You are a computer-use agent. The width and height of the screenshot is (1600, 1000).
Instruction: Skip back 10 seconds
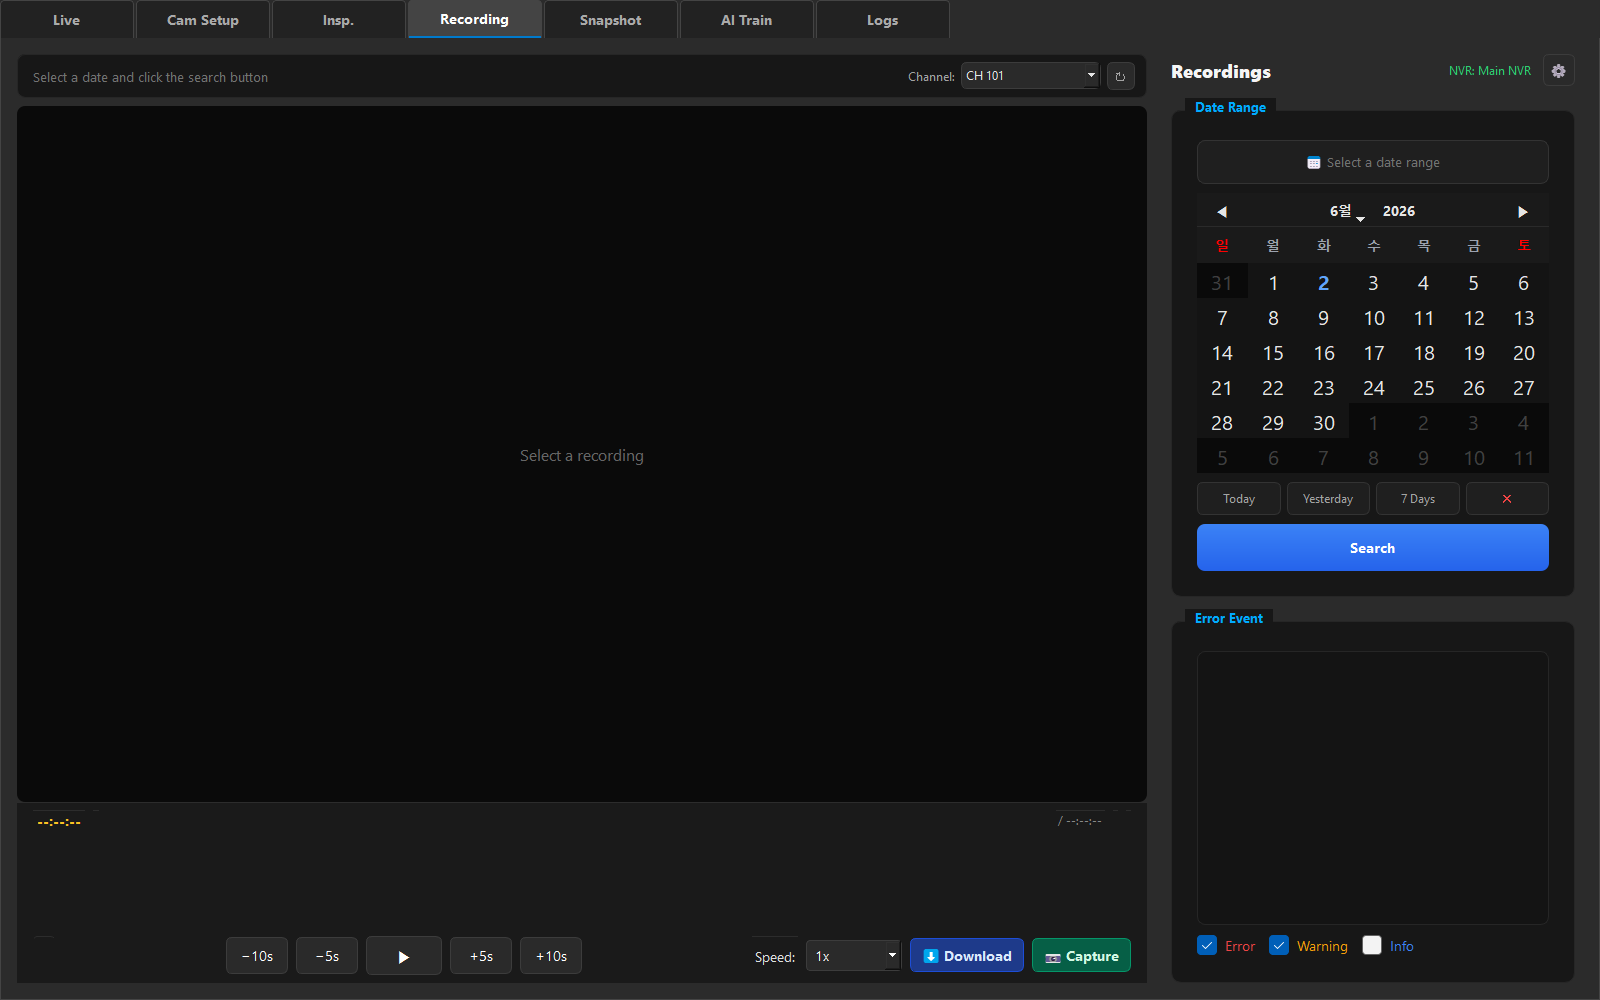point(257,956)
